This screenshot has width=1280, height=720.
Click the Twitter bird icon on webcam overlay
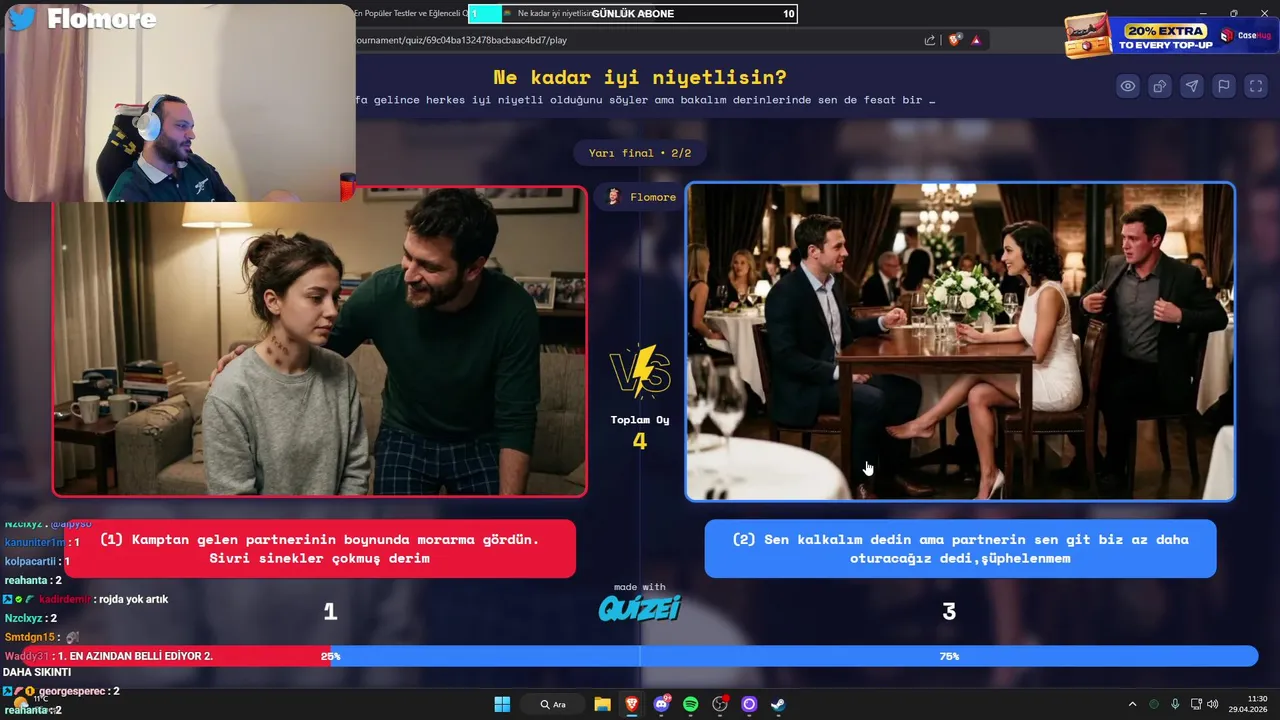click(x=22, y=18)
